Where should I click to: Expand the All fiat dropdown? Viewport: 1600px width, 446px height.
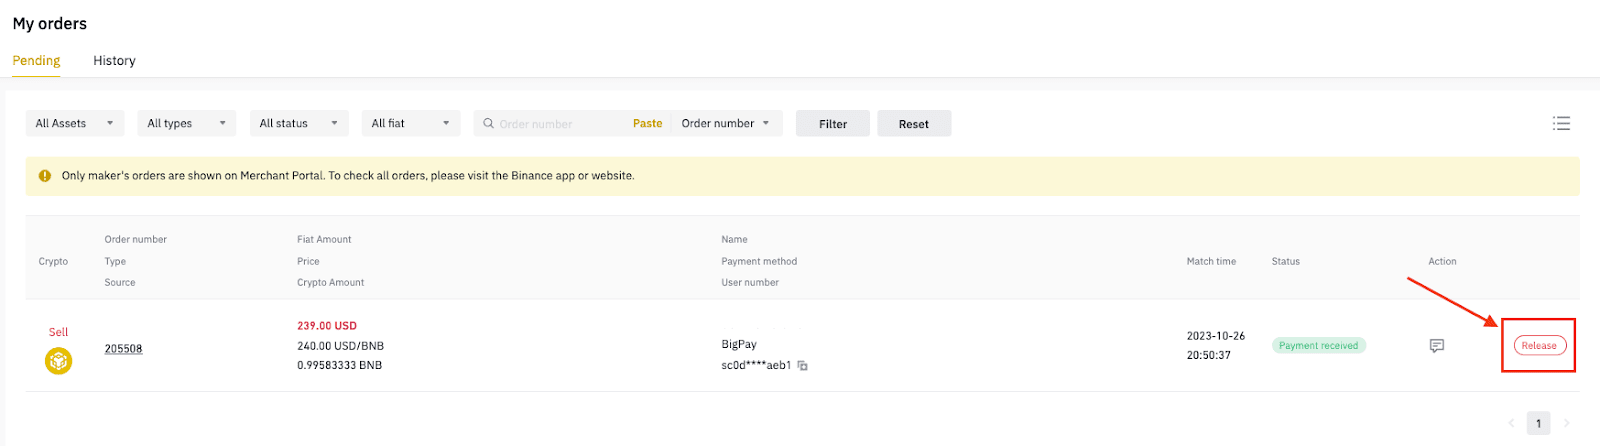pyautogui.click(x=411, y=123)
